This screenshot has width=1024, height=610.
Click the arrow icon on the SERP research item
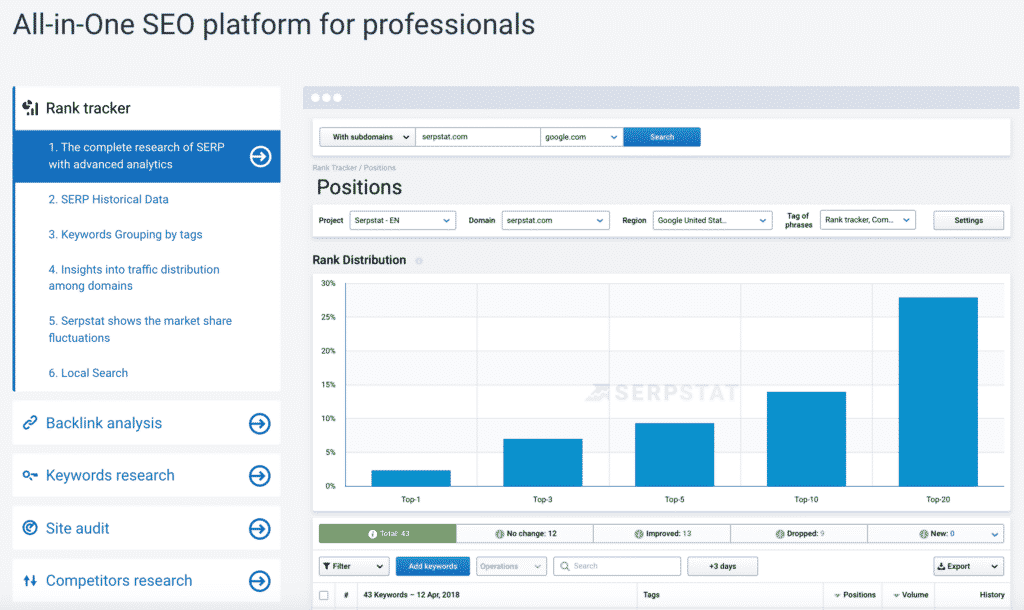click(259, 155)
